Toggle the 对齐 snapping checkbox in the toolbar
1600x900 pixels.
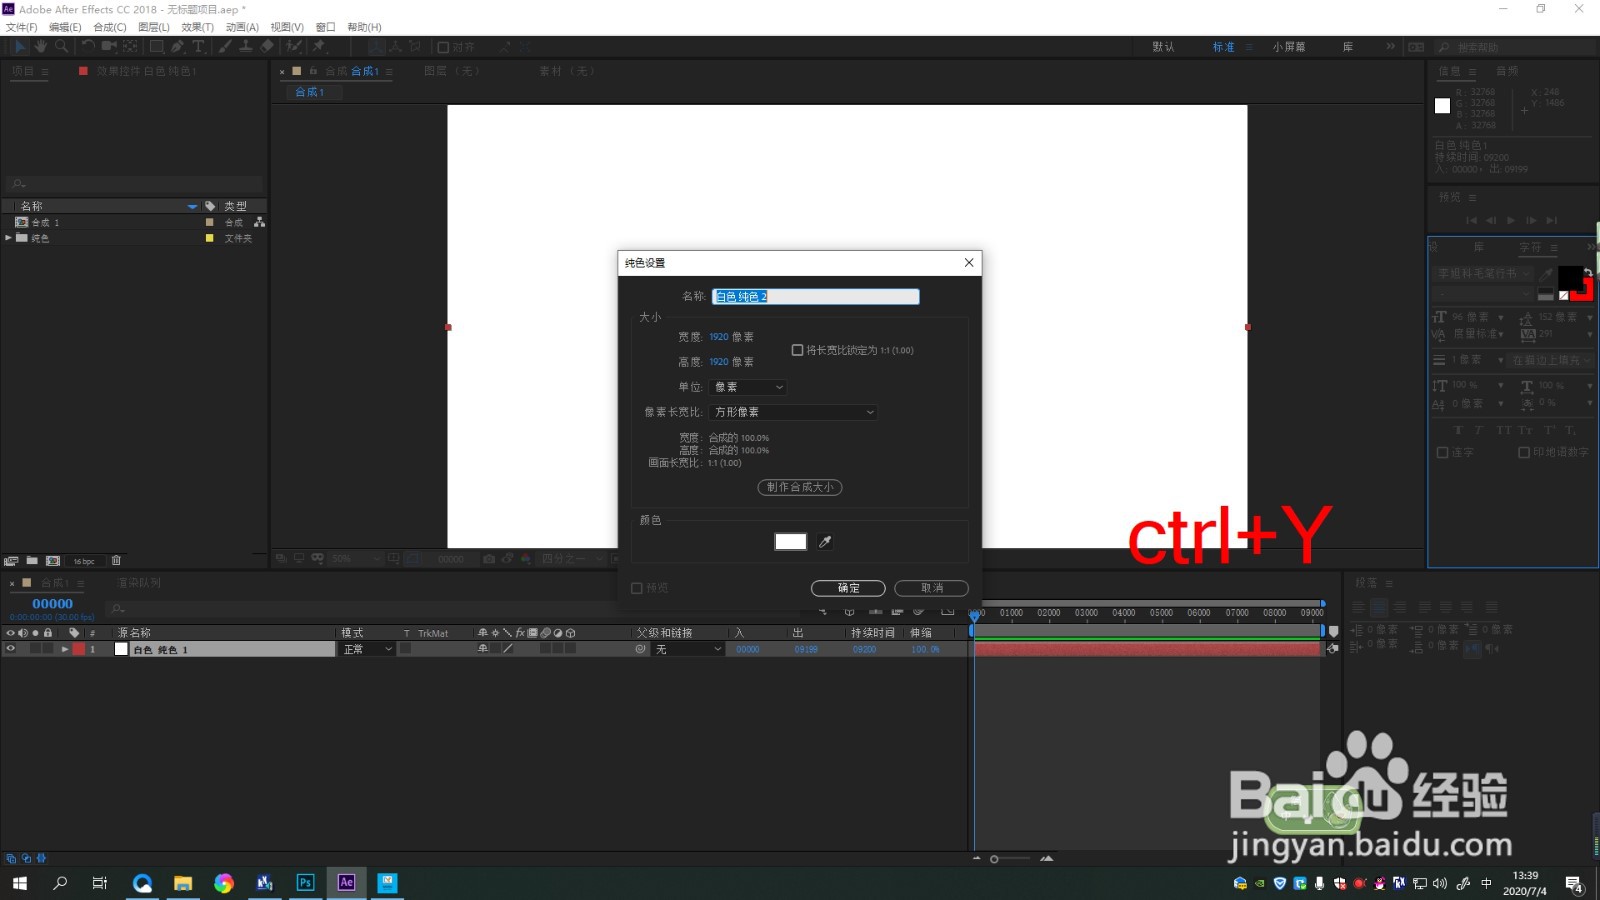[x=443, y=47]
